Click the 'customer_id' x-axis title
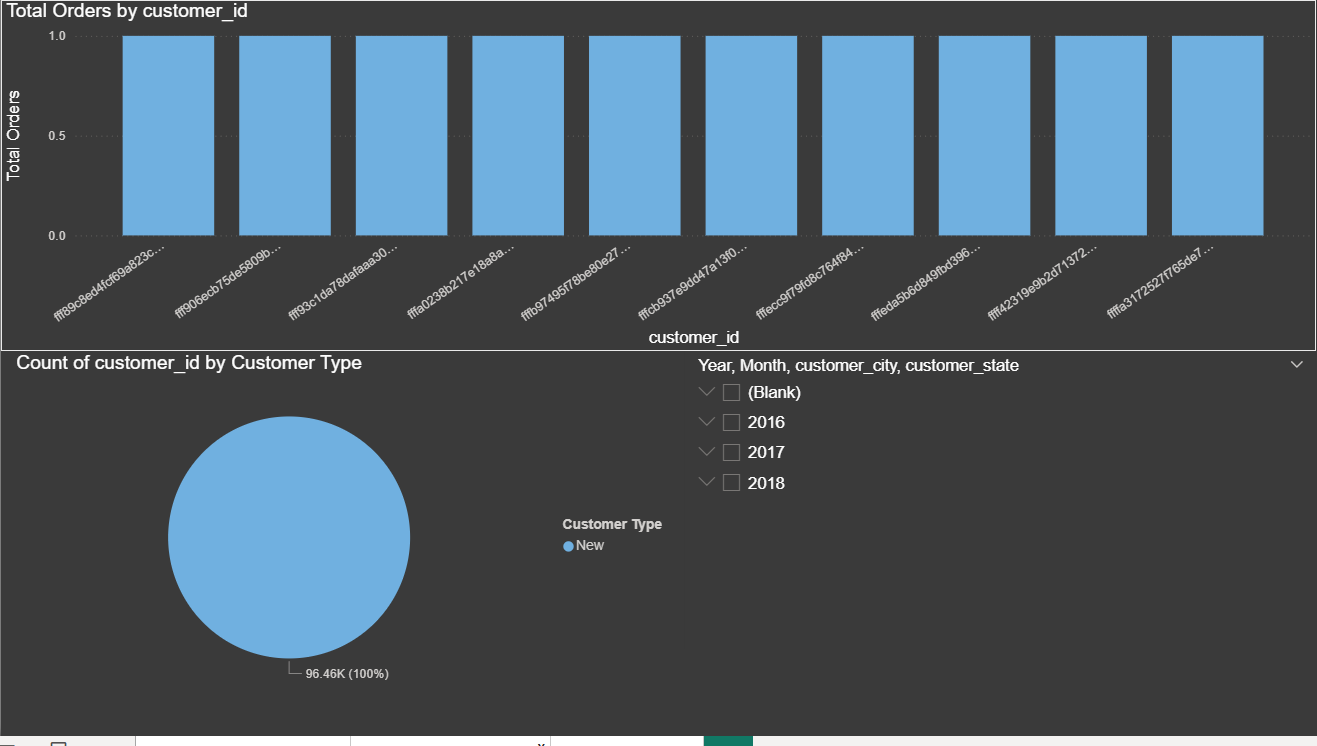 coord(694,338)
